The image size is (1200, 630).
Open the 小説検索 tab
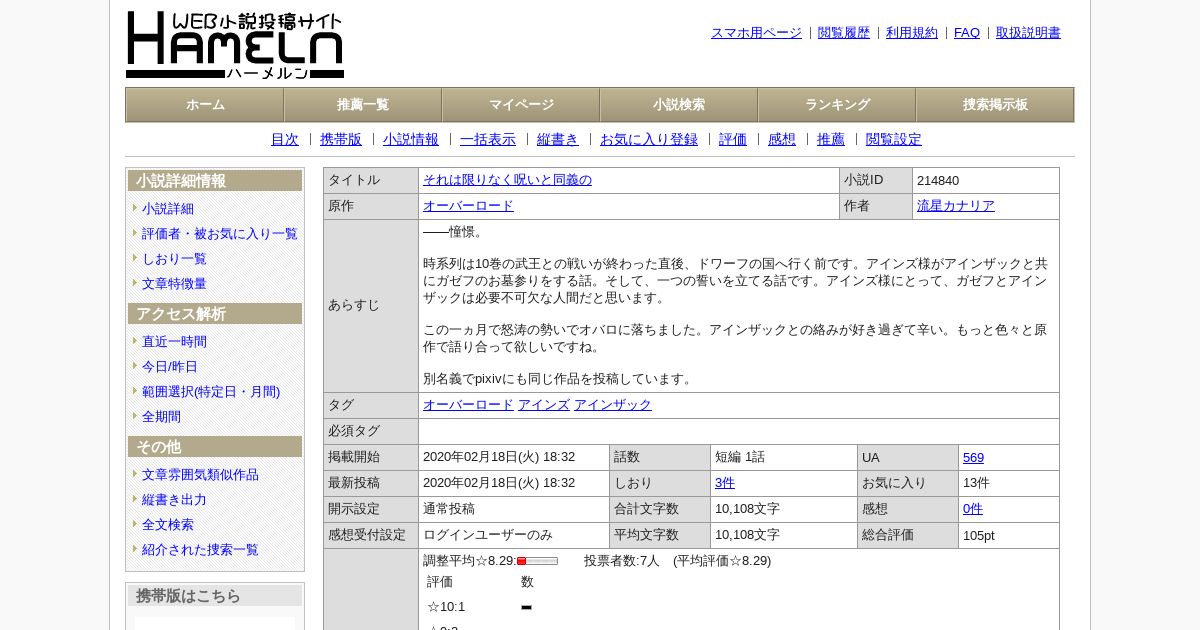pos(679,105)
